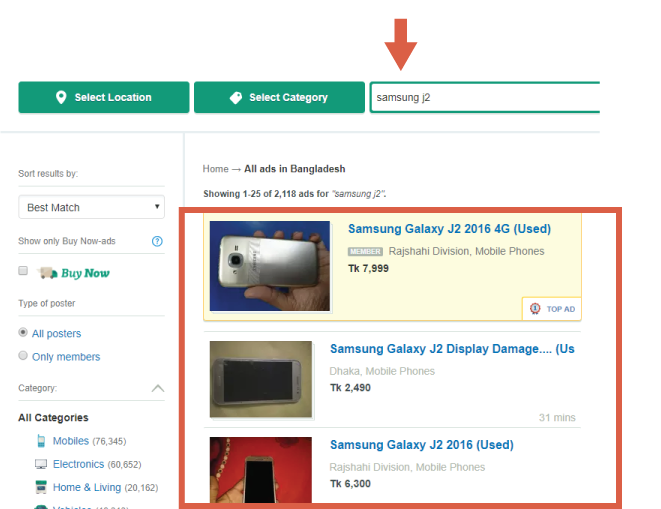Image resolution: width=661 pixels, height=509 pixels.
Task: Open Samsung Galaxy J2 2016 4G ad
Action: coord(449,229)
